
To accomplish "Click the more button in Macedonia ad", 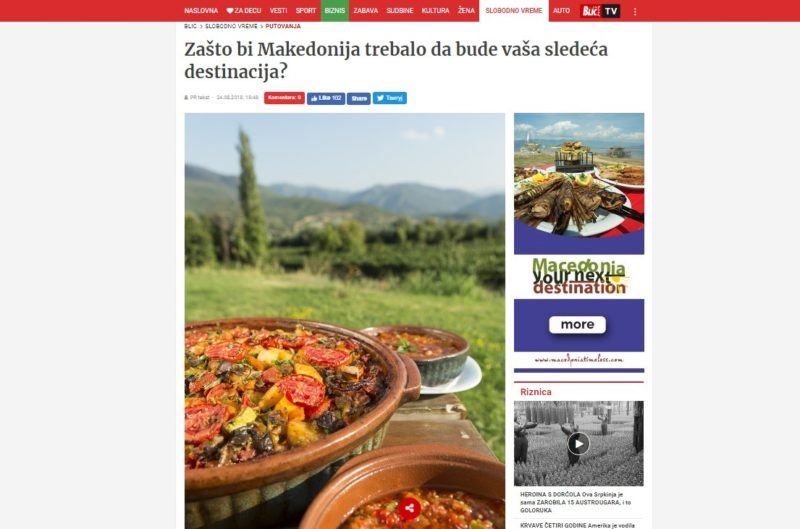I will coord(578,324).
